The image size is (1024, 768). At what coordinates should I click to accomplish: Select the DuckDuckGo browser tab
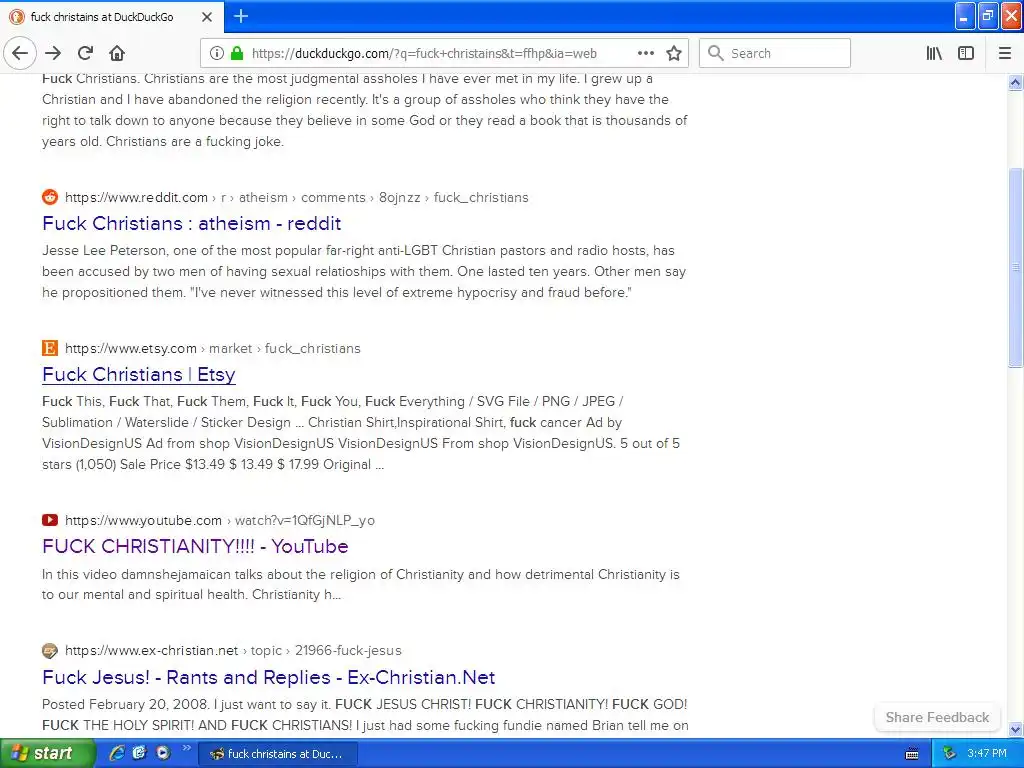pos(112,17)
